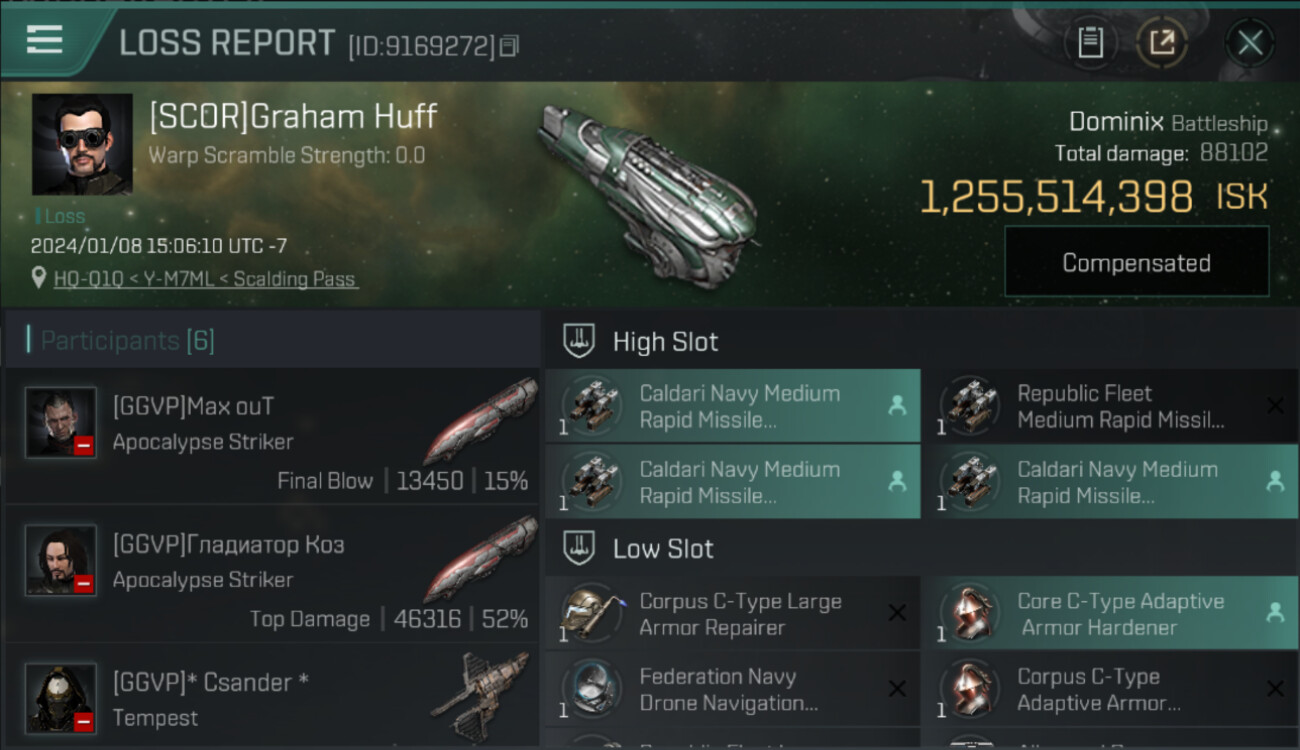Select the Csander Tempest participant entry
The width and height of the screenshot is (1300, 750).
click(272, 699)
